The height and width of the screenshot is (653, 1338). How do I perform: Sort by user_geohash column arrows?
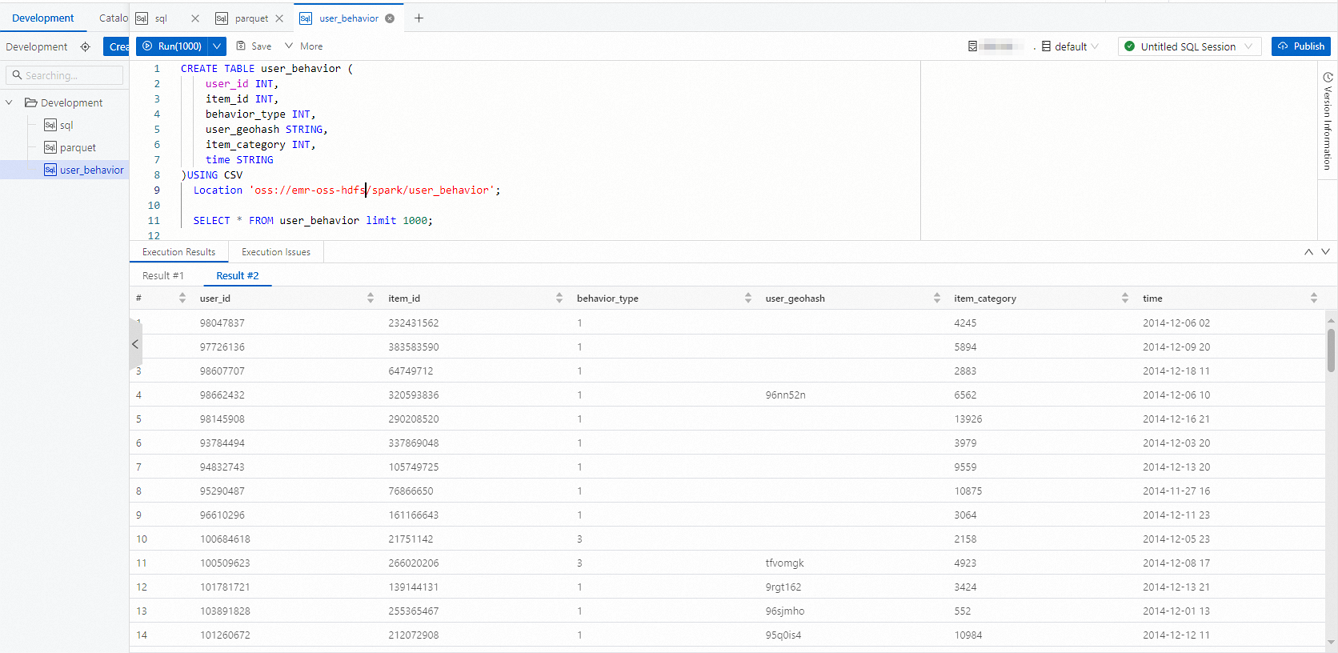[x=937, y=298]
